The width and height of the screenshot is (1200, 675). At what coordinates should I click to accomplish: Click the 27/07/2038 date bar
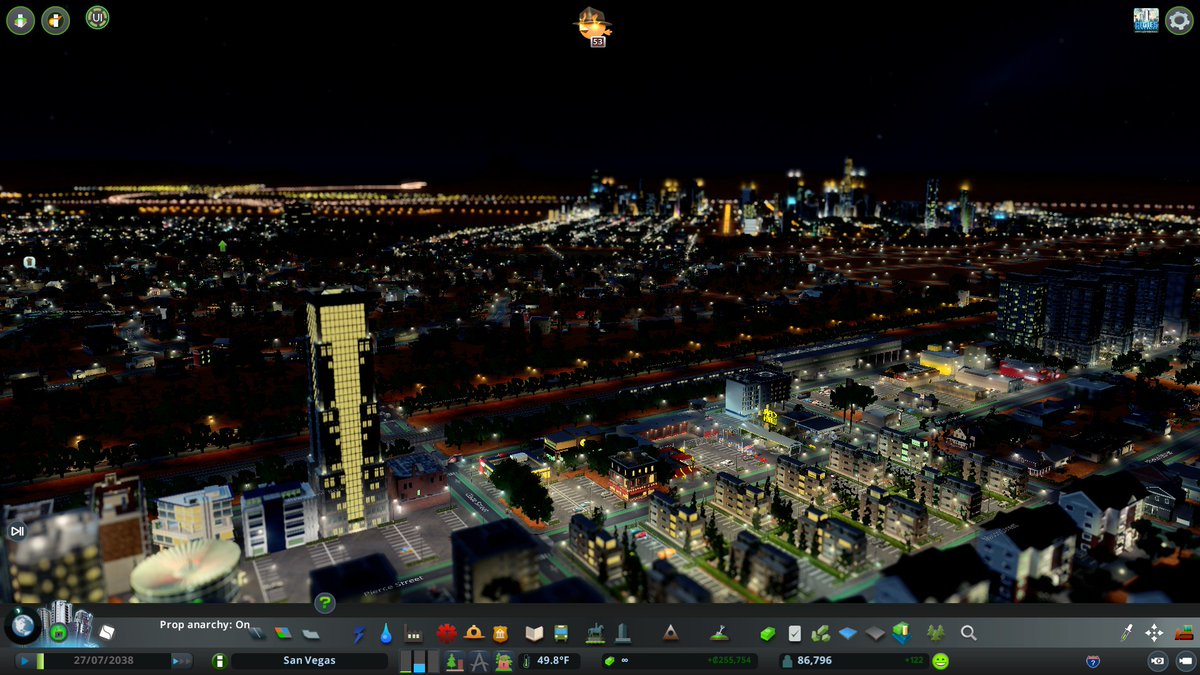[104, 661]
